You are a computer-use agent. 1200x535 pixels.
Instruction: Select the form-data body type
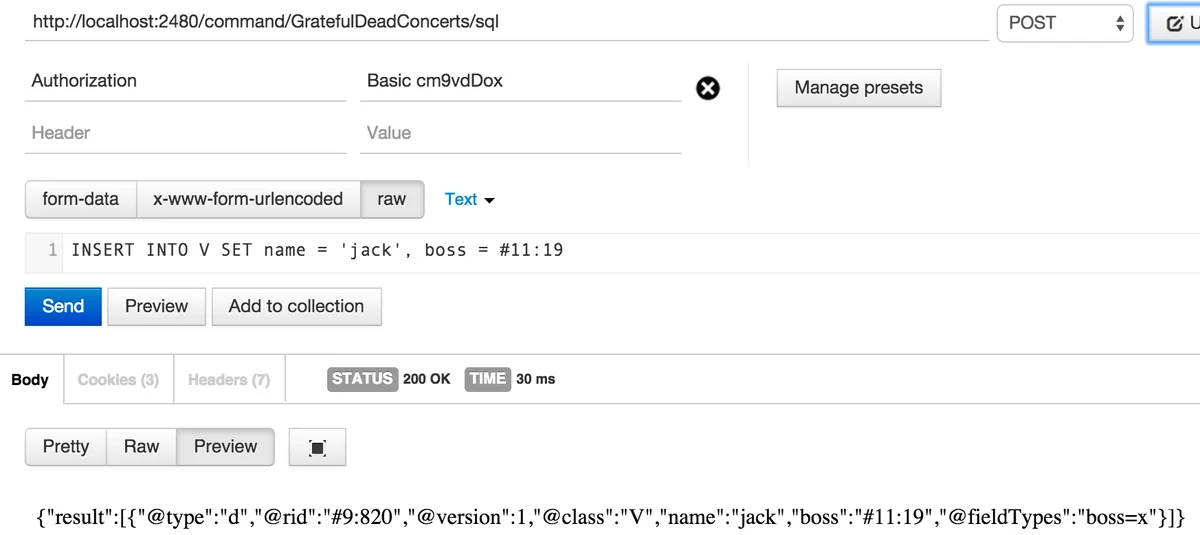tap(81, 199)
